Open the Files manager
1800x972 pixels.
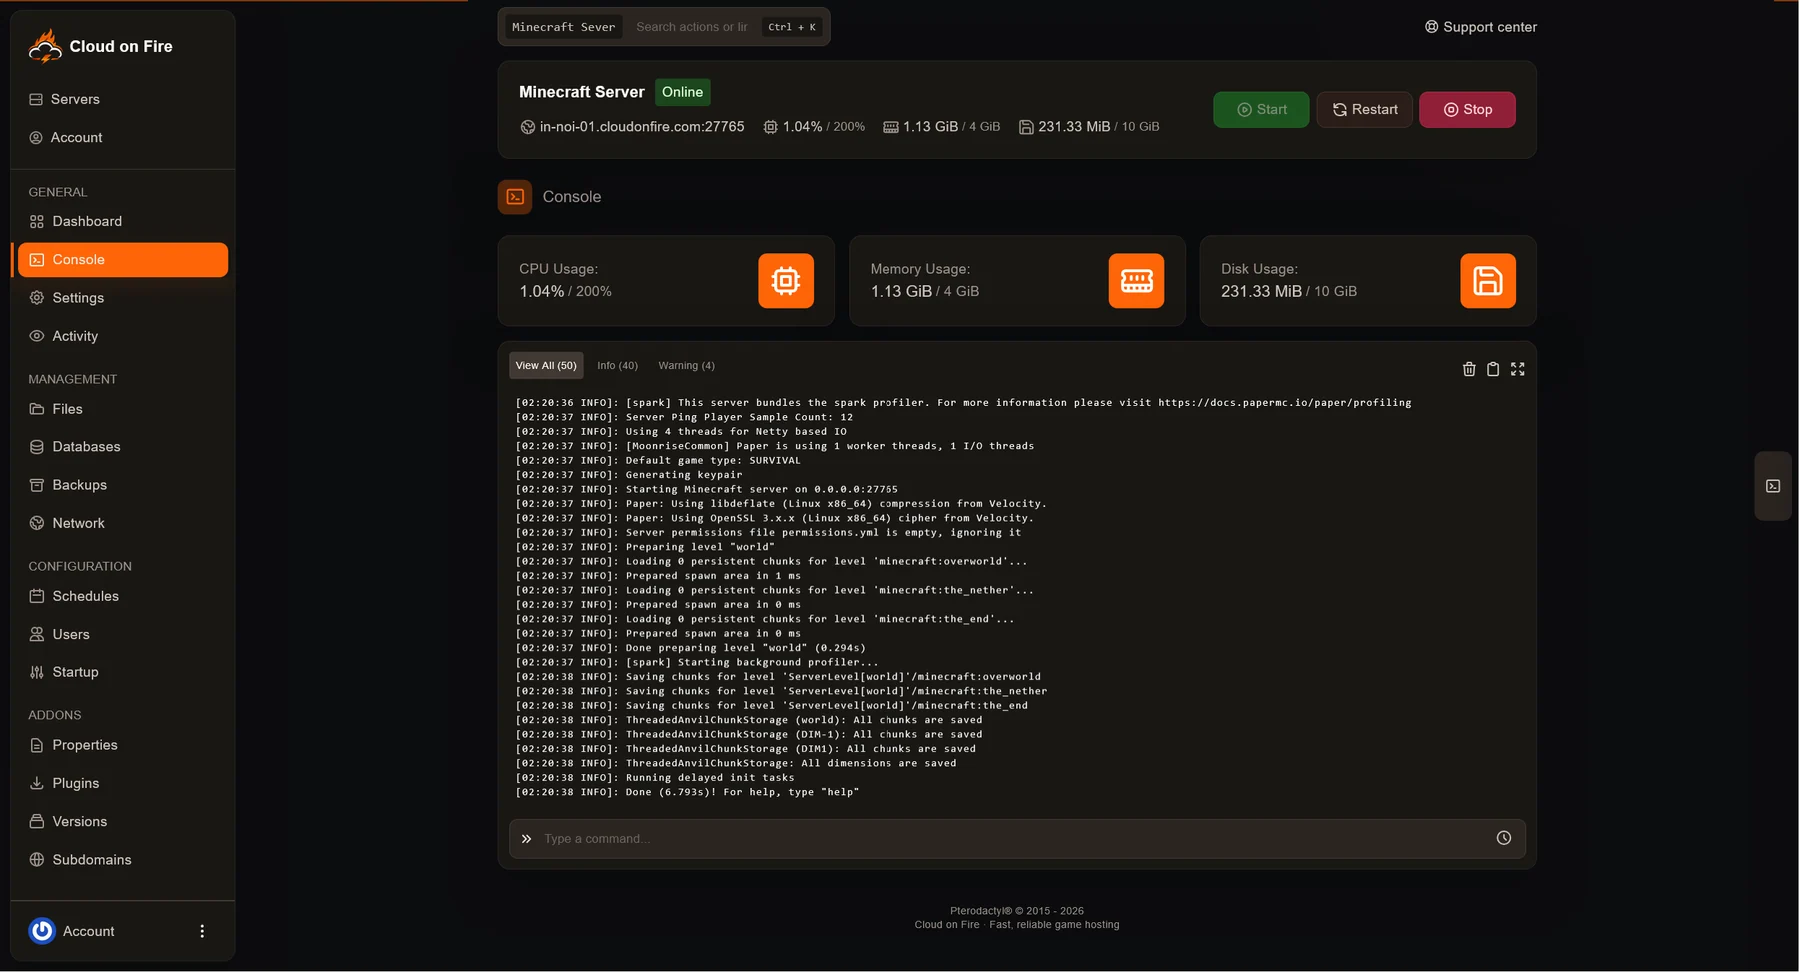[123, 409]
